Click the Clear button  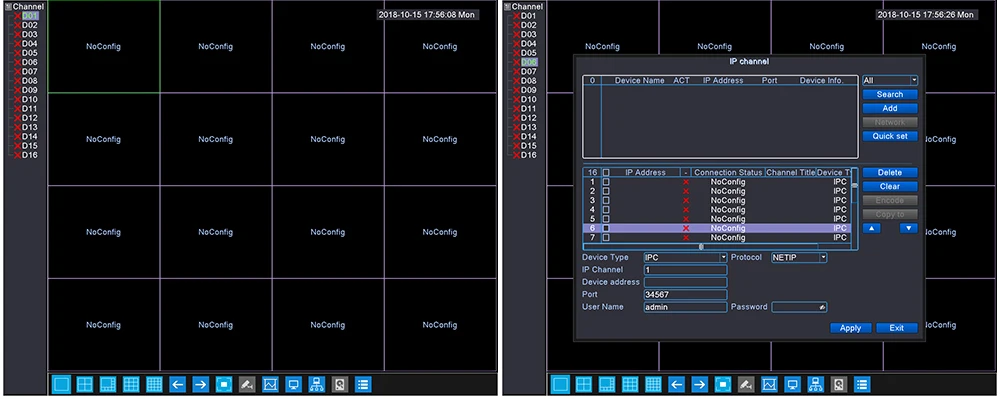(x=890, y=187)
